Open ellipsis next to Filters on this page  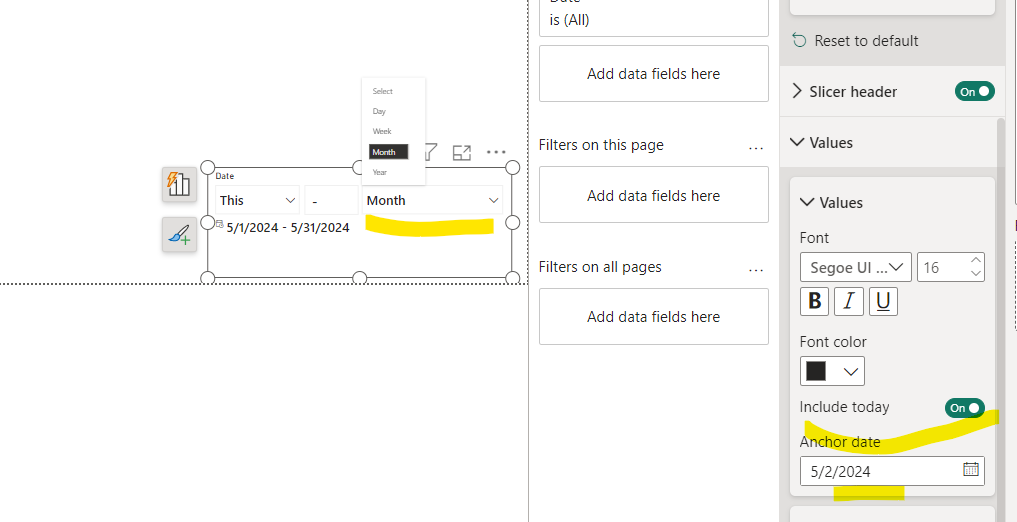[756, 147]
